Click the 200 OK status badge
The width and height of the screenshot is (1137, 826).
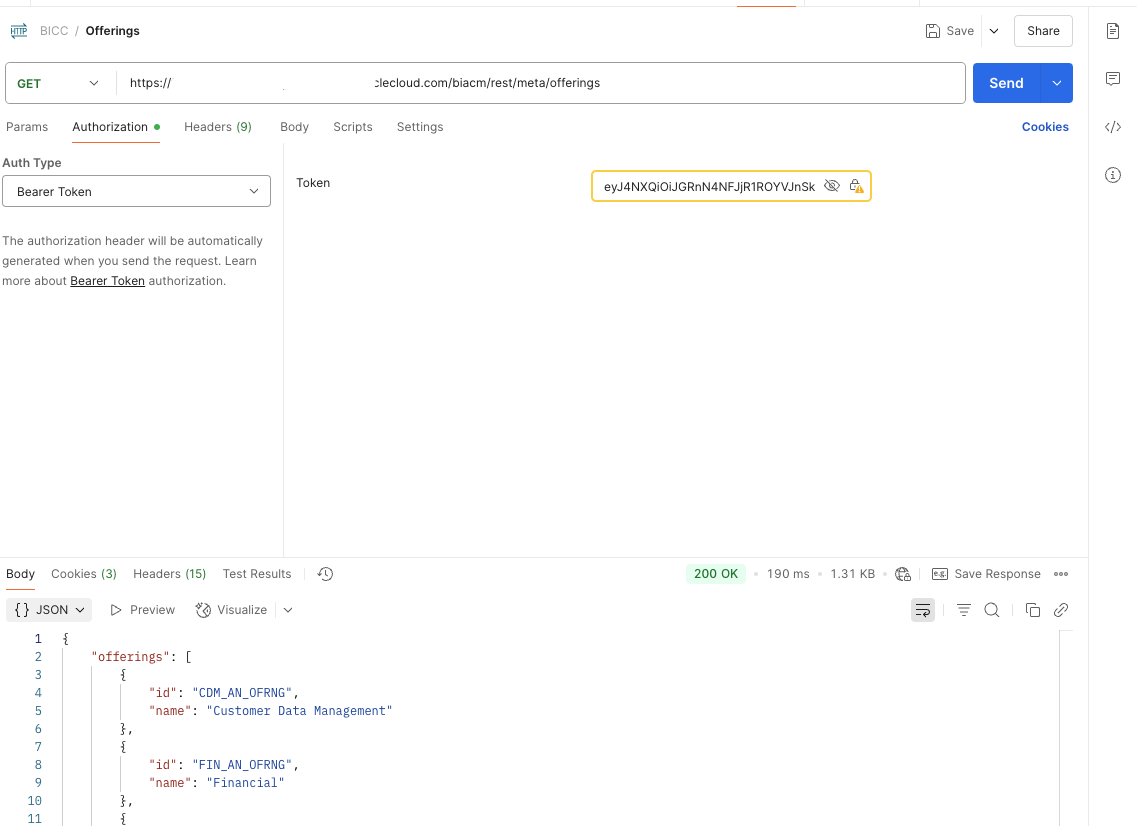(716, 574)
